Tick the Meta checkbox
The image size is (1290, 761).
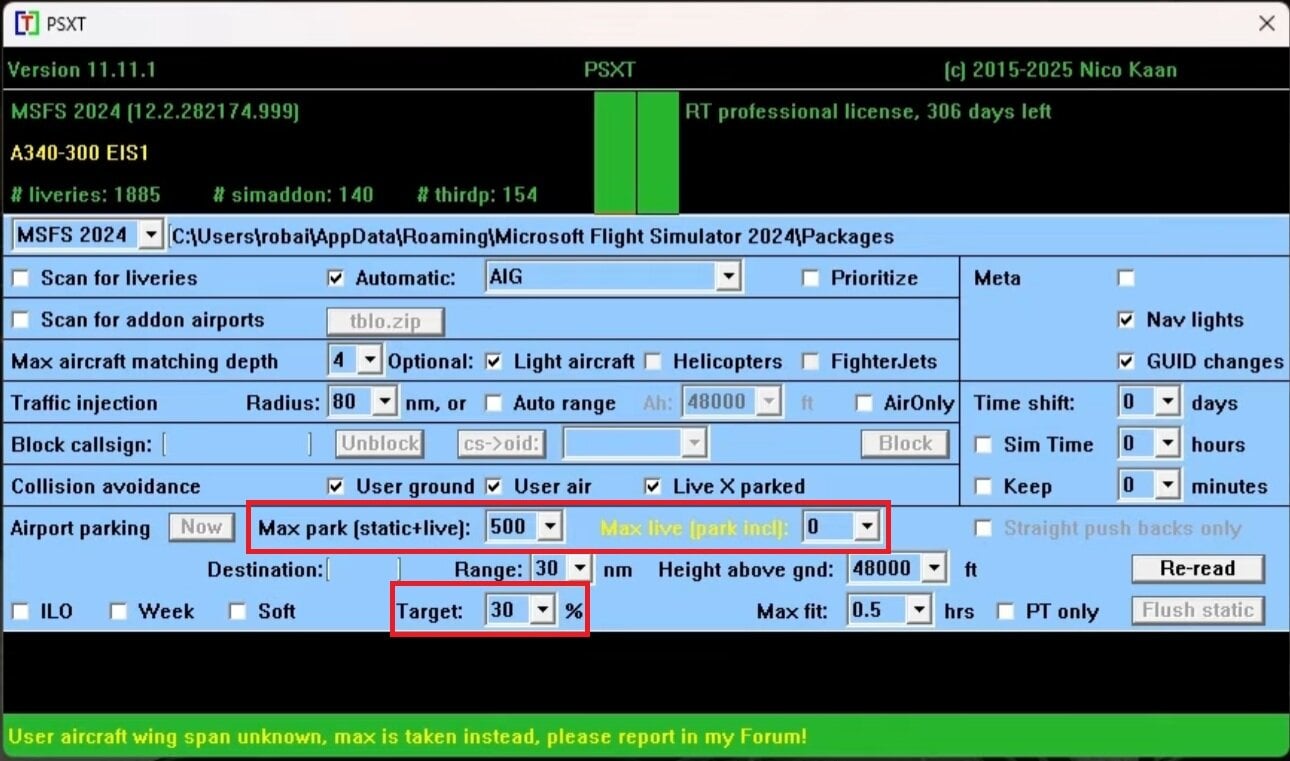[1126, 278]
